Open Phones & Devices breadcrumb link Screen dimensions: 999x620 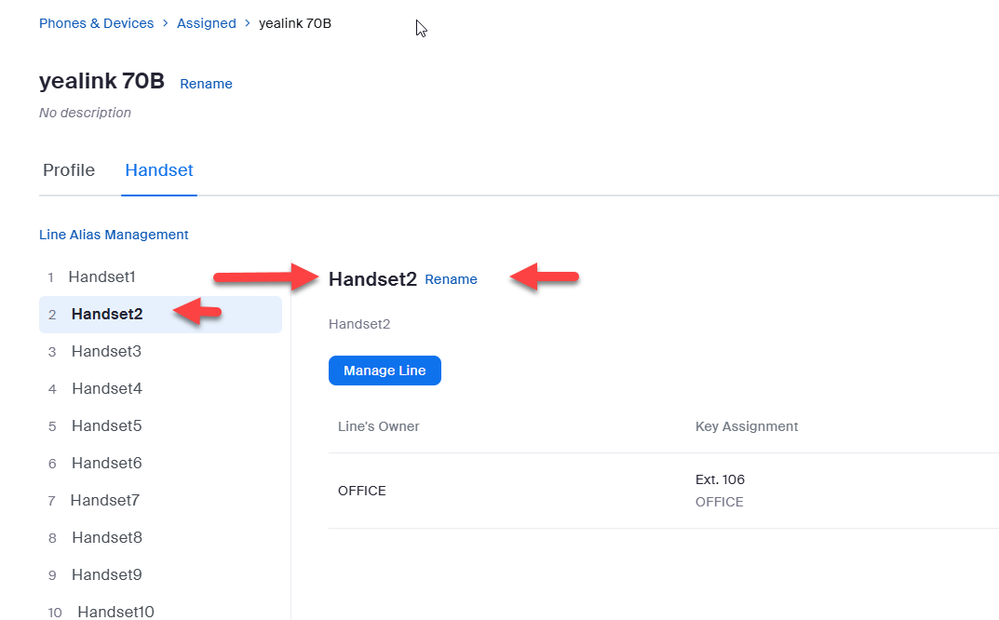coord(96,23)
